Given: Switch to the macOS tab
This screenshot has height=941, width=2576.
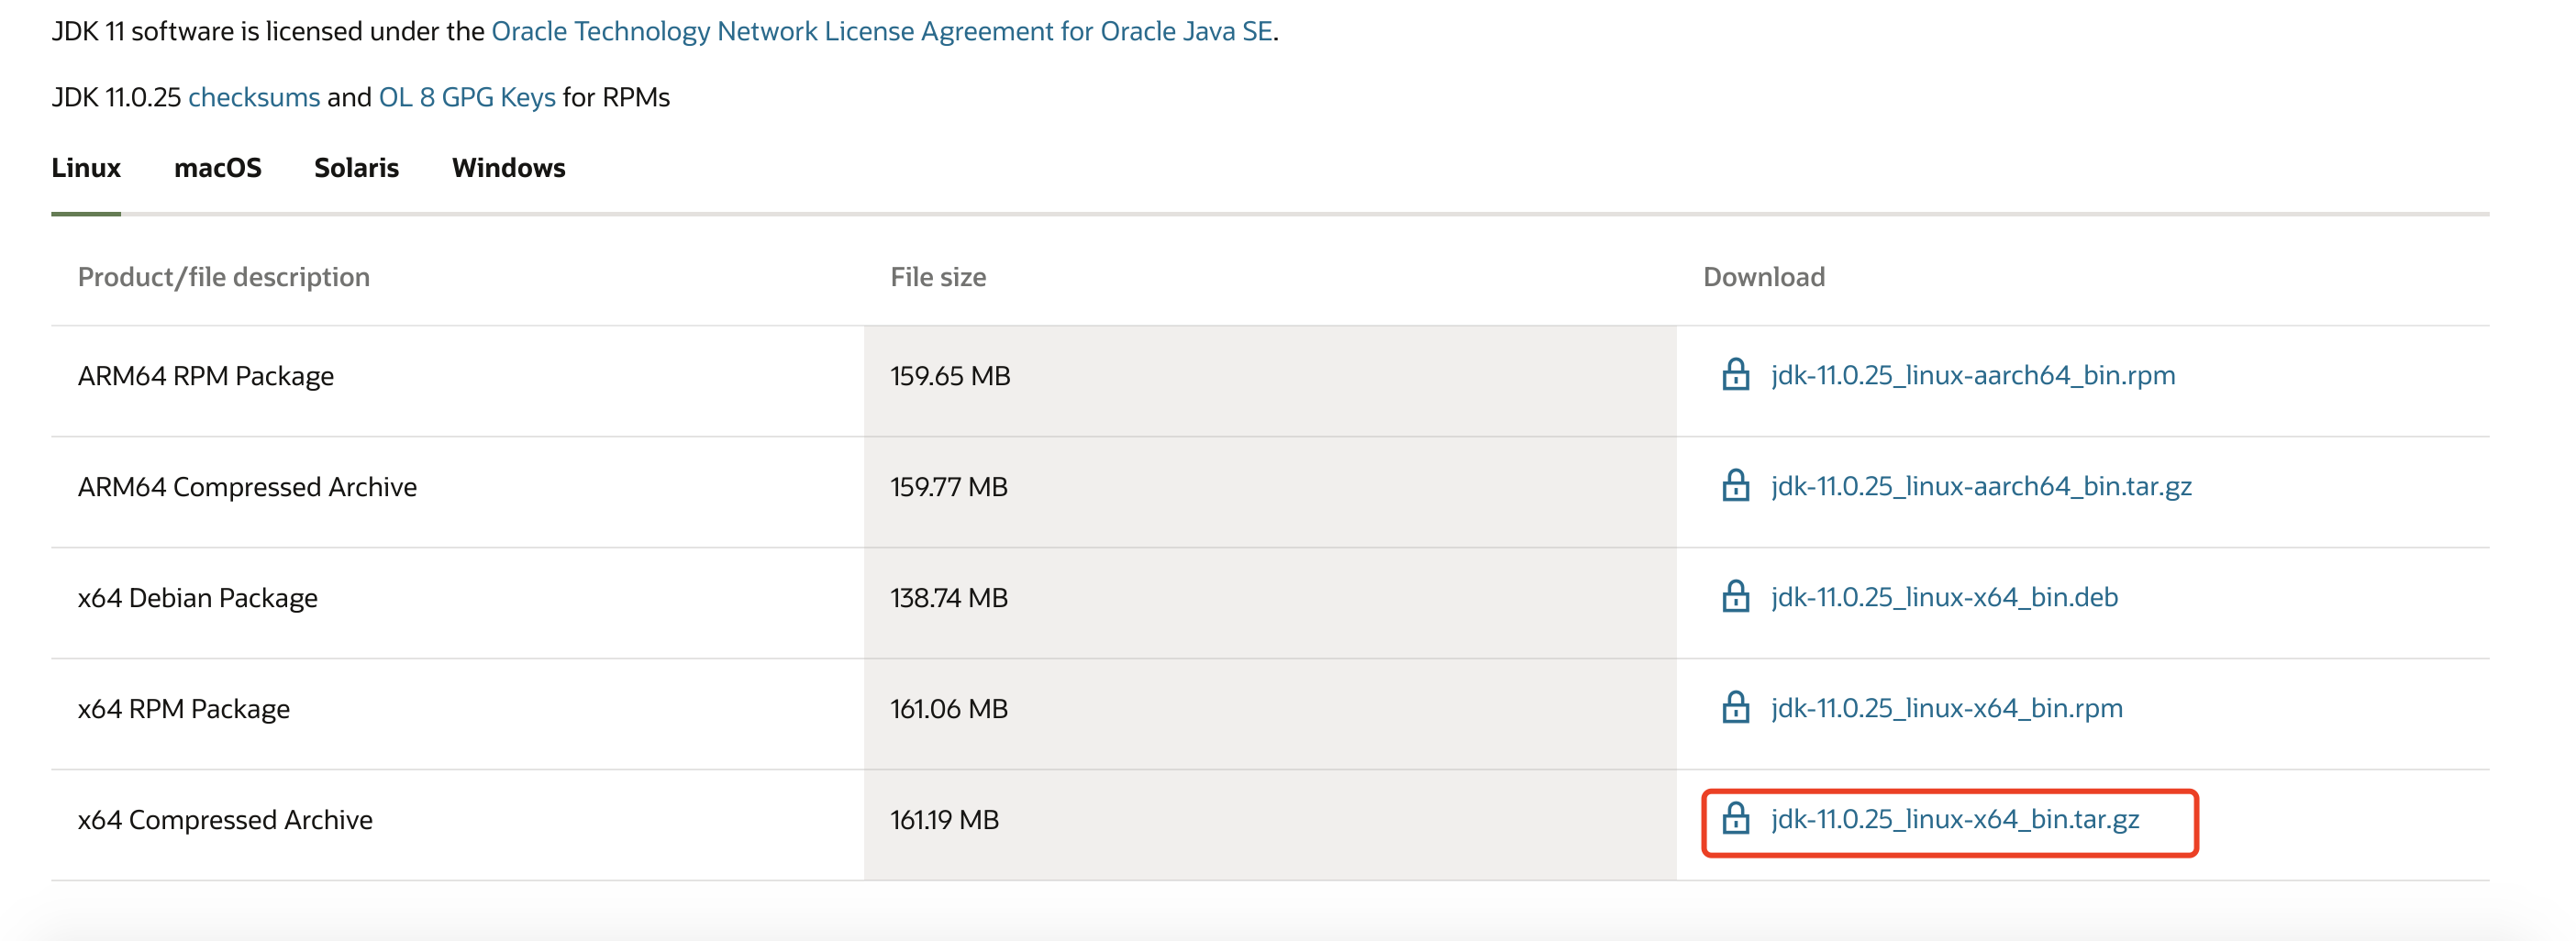Looking at the screenshot, I should [x=218, y=168].
